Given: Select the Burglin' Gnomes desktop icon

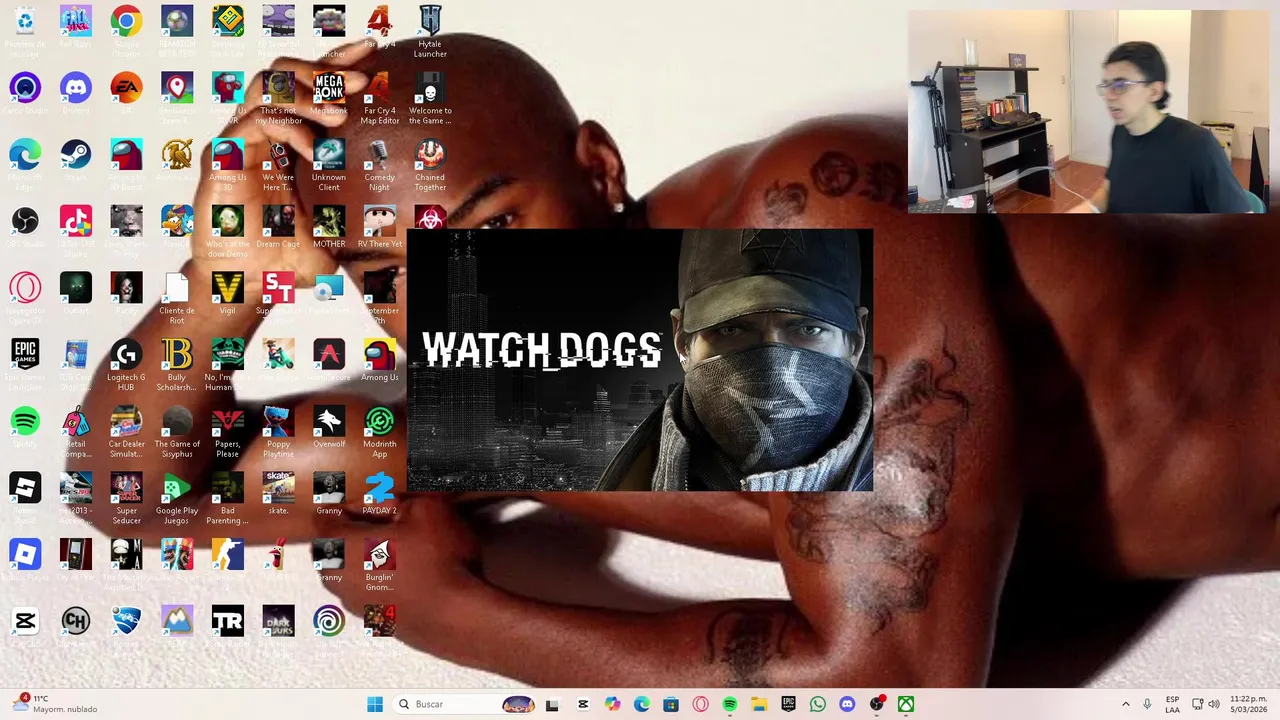Looking at the screenshot, I should [380, 554].
